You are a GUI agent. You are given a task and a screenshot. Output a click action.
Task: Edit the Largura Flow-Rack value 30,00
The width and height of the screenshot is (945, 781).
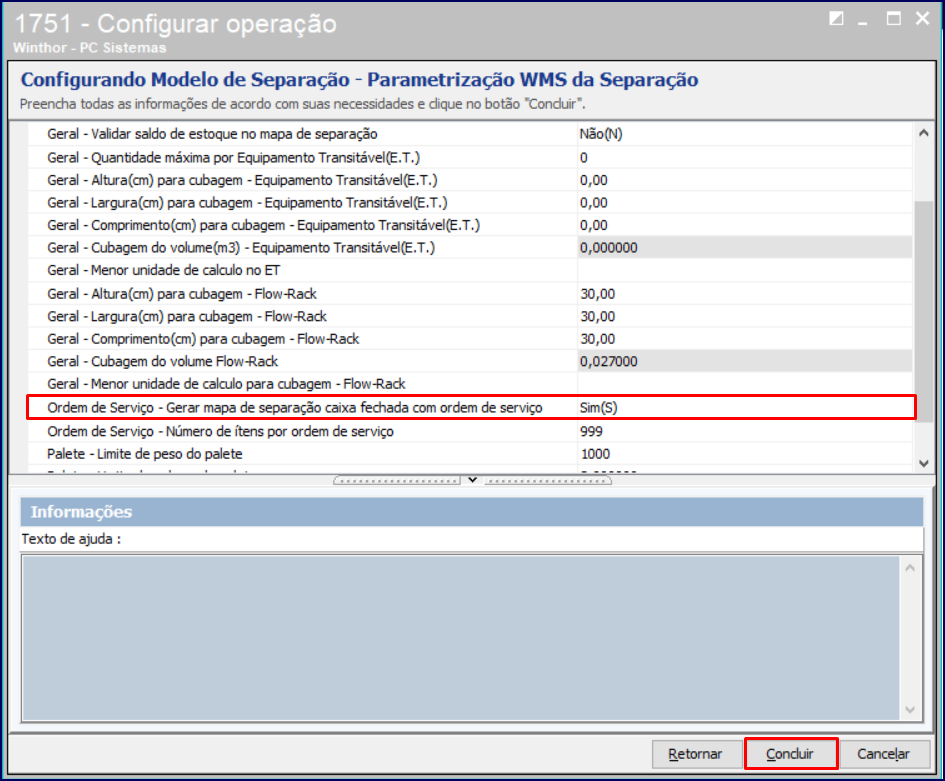click(745, 316)
